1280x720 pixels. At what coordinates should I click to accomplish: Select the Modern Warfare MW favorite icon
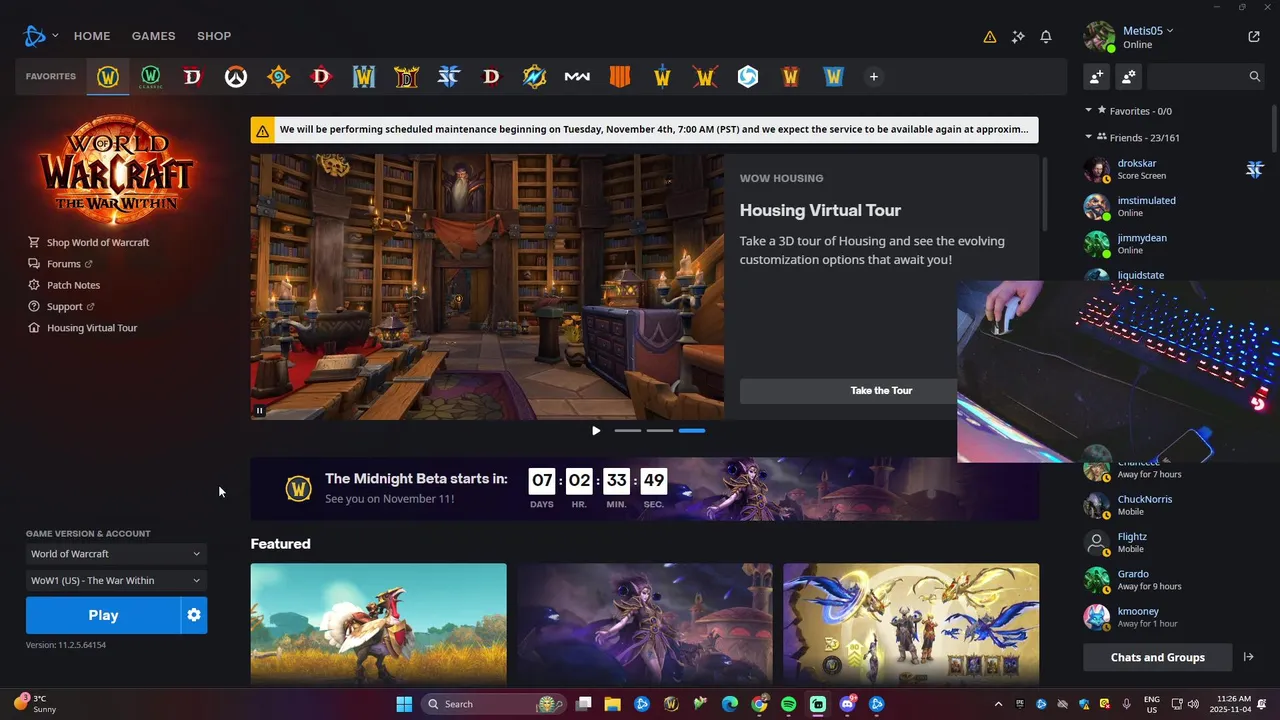[x=577, y=77]
